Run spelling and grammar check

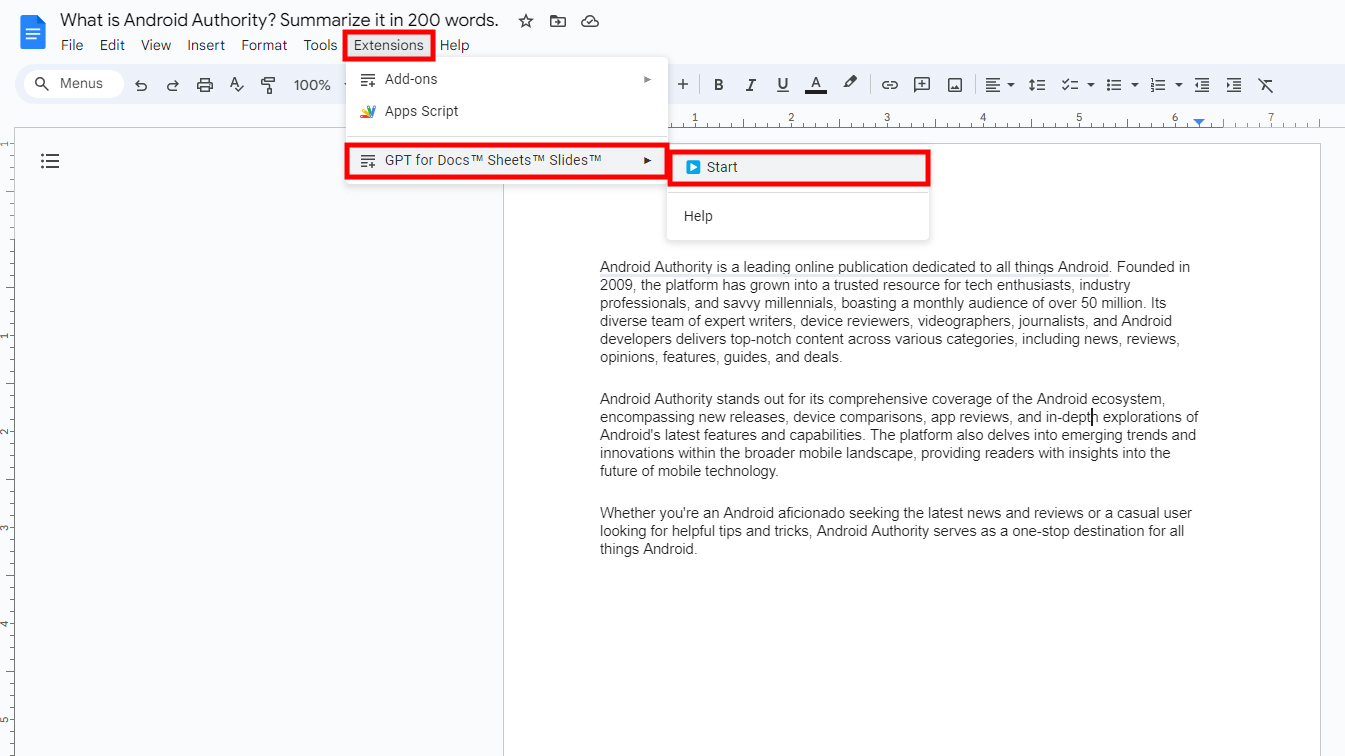237,85
